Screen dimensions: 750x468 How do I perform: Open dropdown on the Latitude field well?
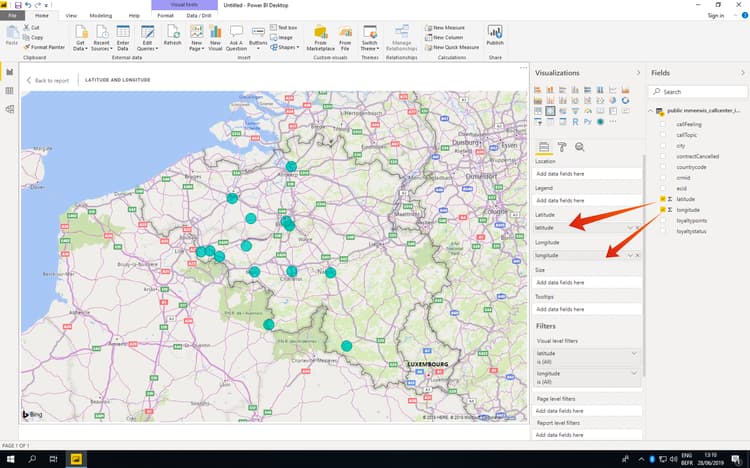630,228
